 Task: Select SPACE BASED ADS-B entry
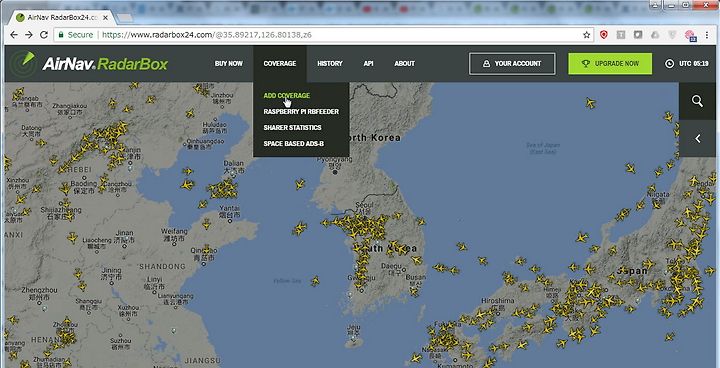[293, 144]
